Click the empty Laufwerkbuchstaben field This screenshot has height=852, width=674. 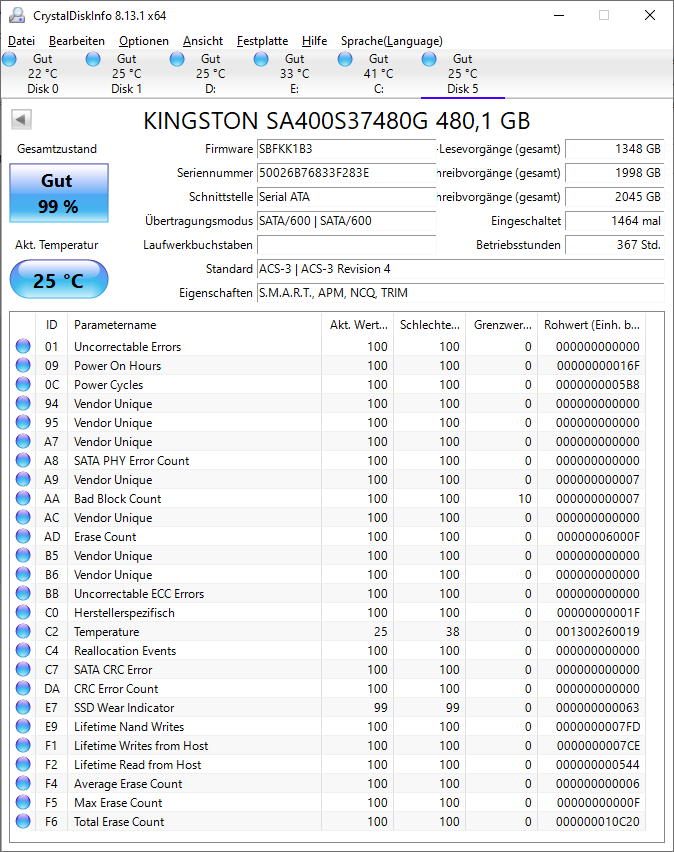click(347, 245)
